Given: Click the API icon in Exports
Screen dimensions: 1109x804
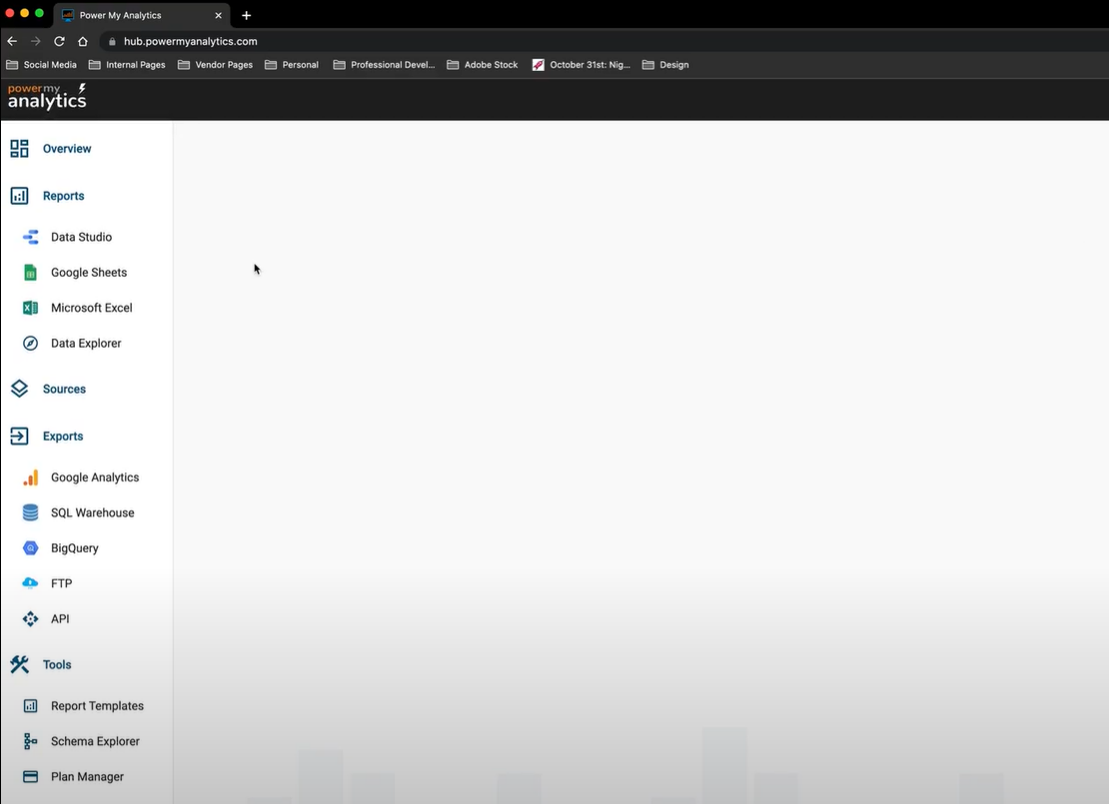Looking at the screenshot, I should pos(30,619).
